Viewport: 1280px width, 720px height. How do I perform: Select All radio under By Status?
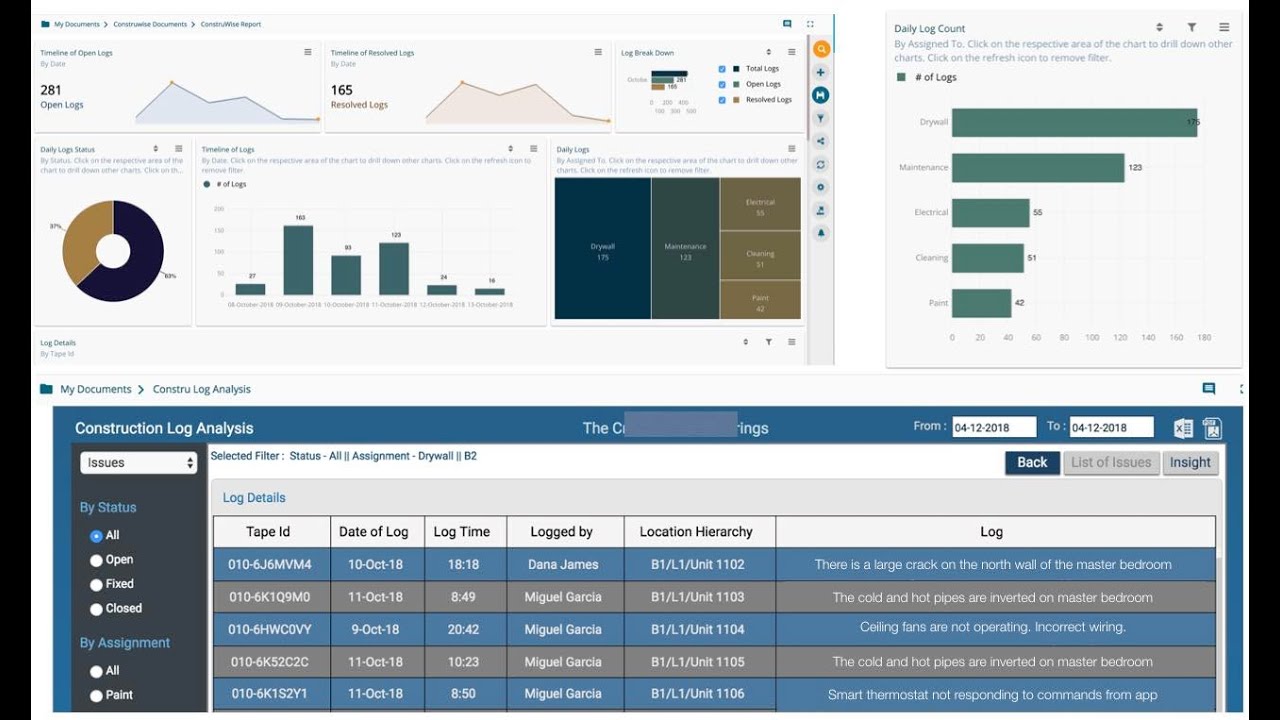[96, 536]
